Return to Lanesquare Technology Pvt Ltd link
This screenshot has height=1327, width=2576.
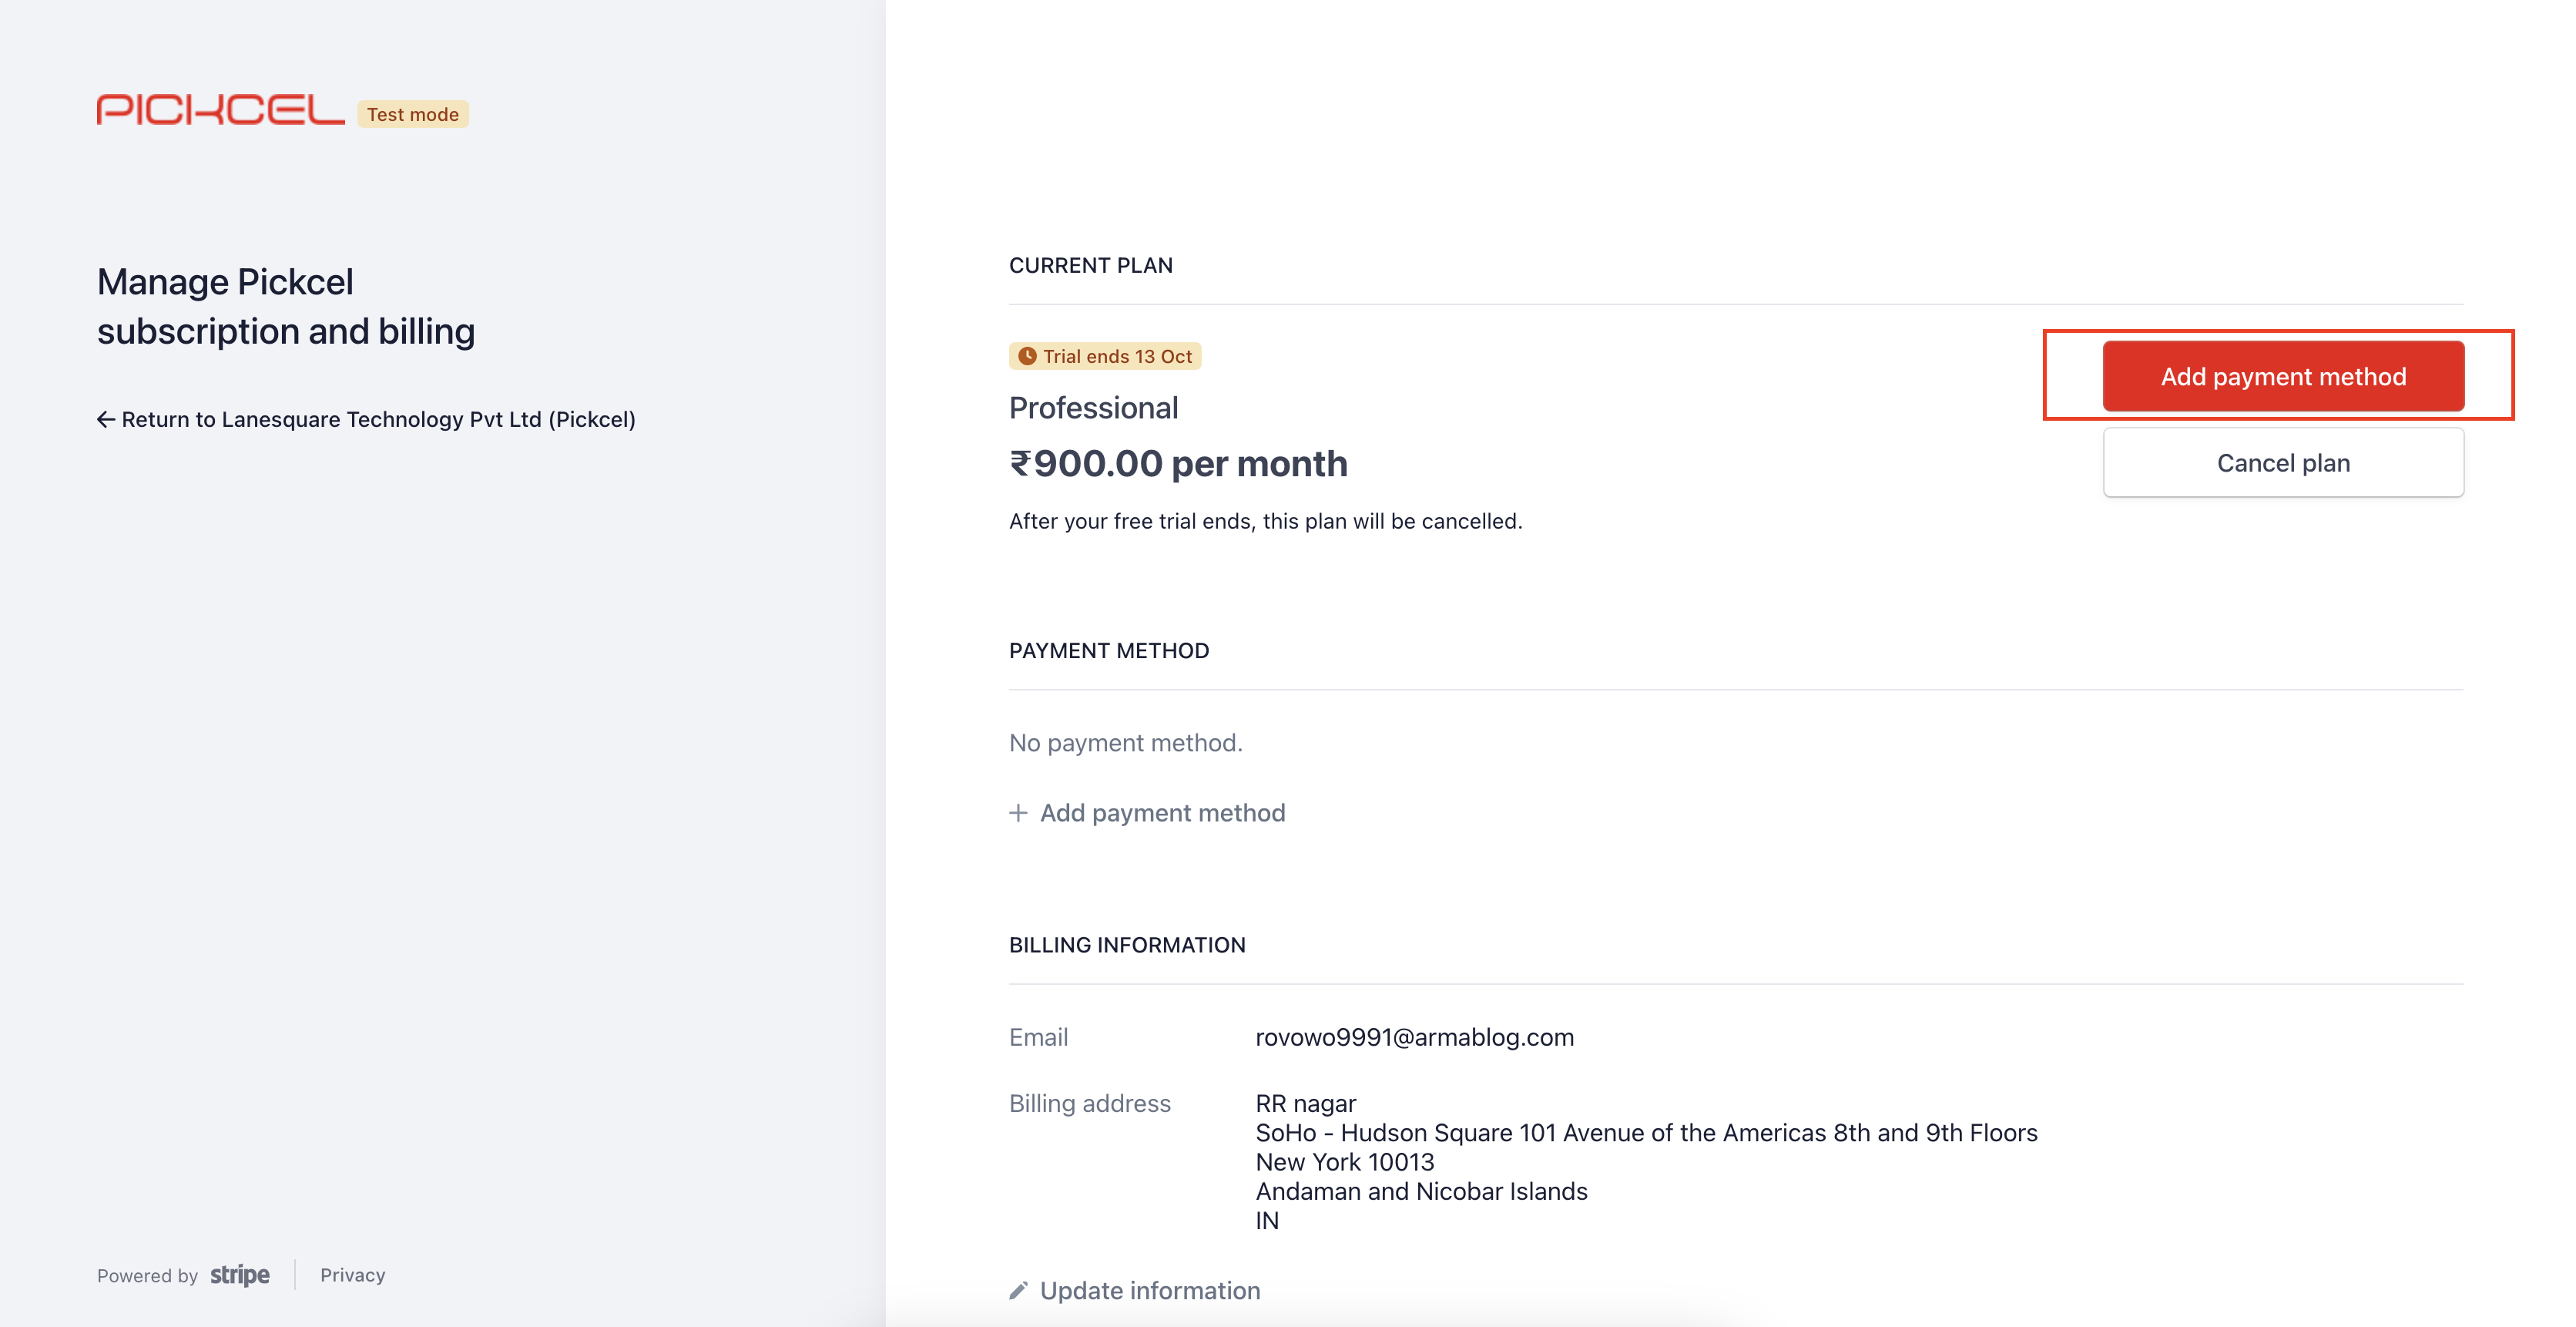coord(378,419)
